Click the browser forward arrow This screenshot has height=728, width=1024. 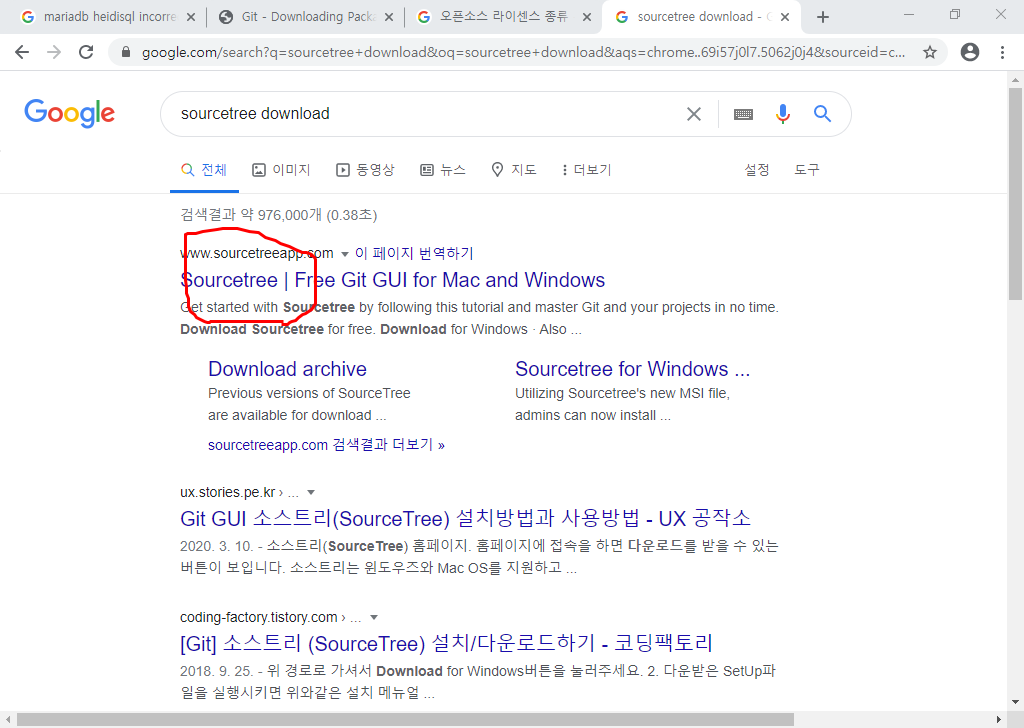(x=54, y=52)
